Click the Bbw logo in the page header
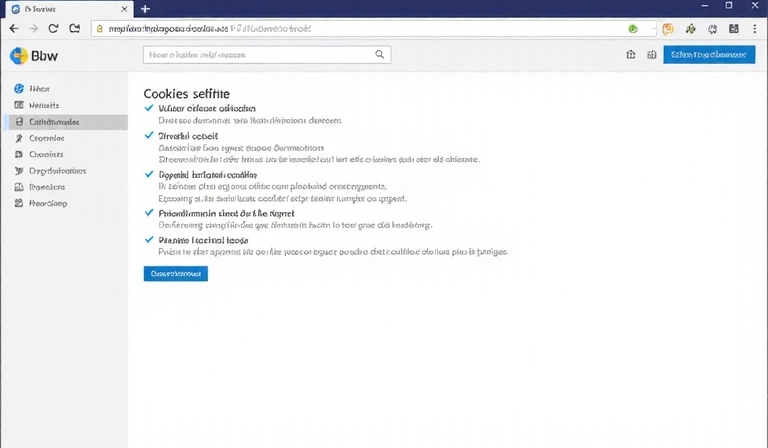This screenshot has width=768, height=448. tap(19, 56)
